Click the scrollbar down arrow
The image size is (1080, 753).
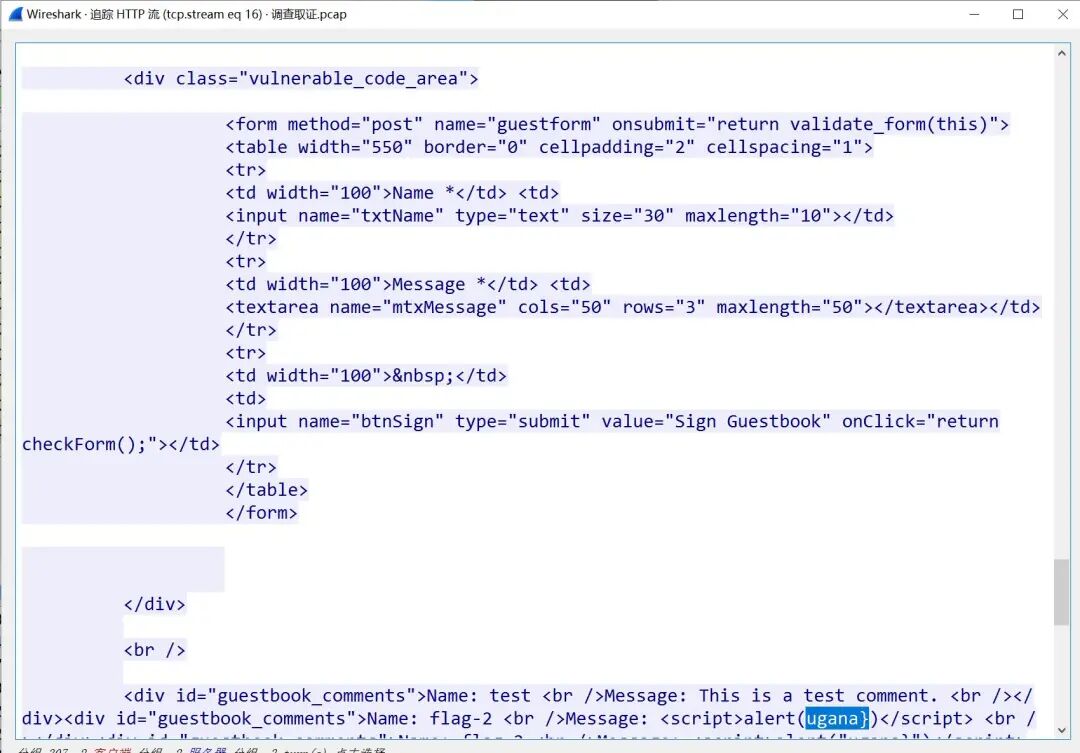(1061, 730)
